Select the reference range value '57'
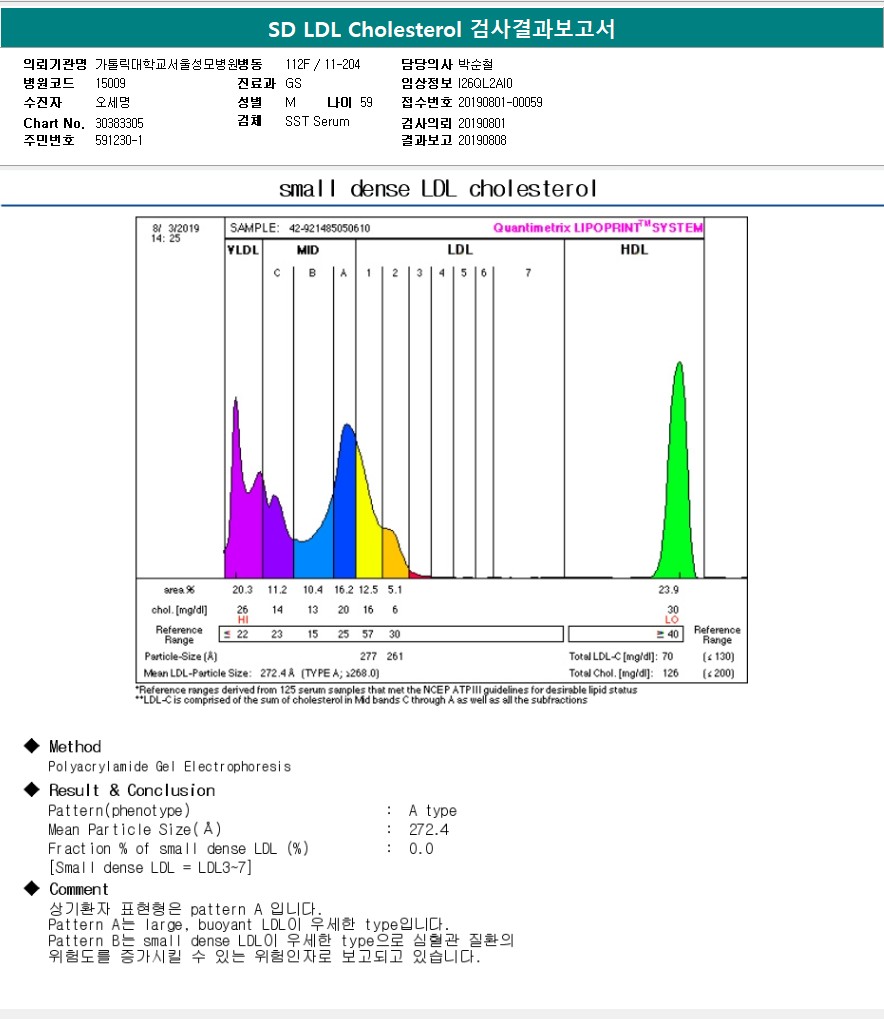 click(x=368, y=634)
